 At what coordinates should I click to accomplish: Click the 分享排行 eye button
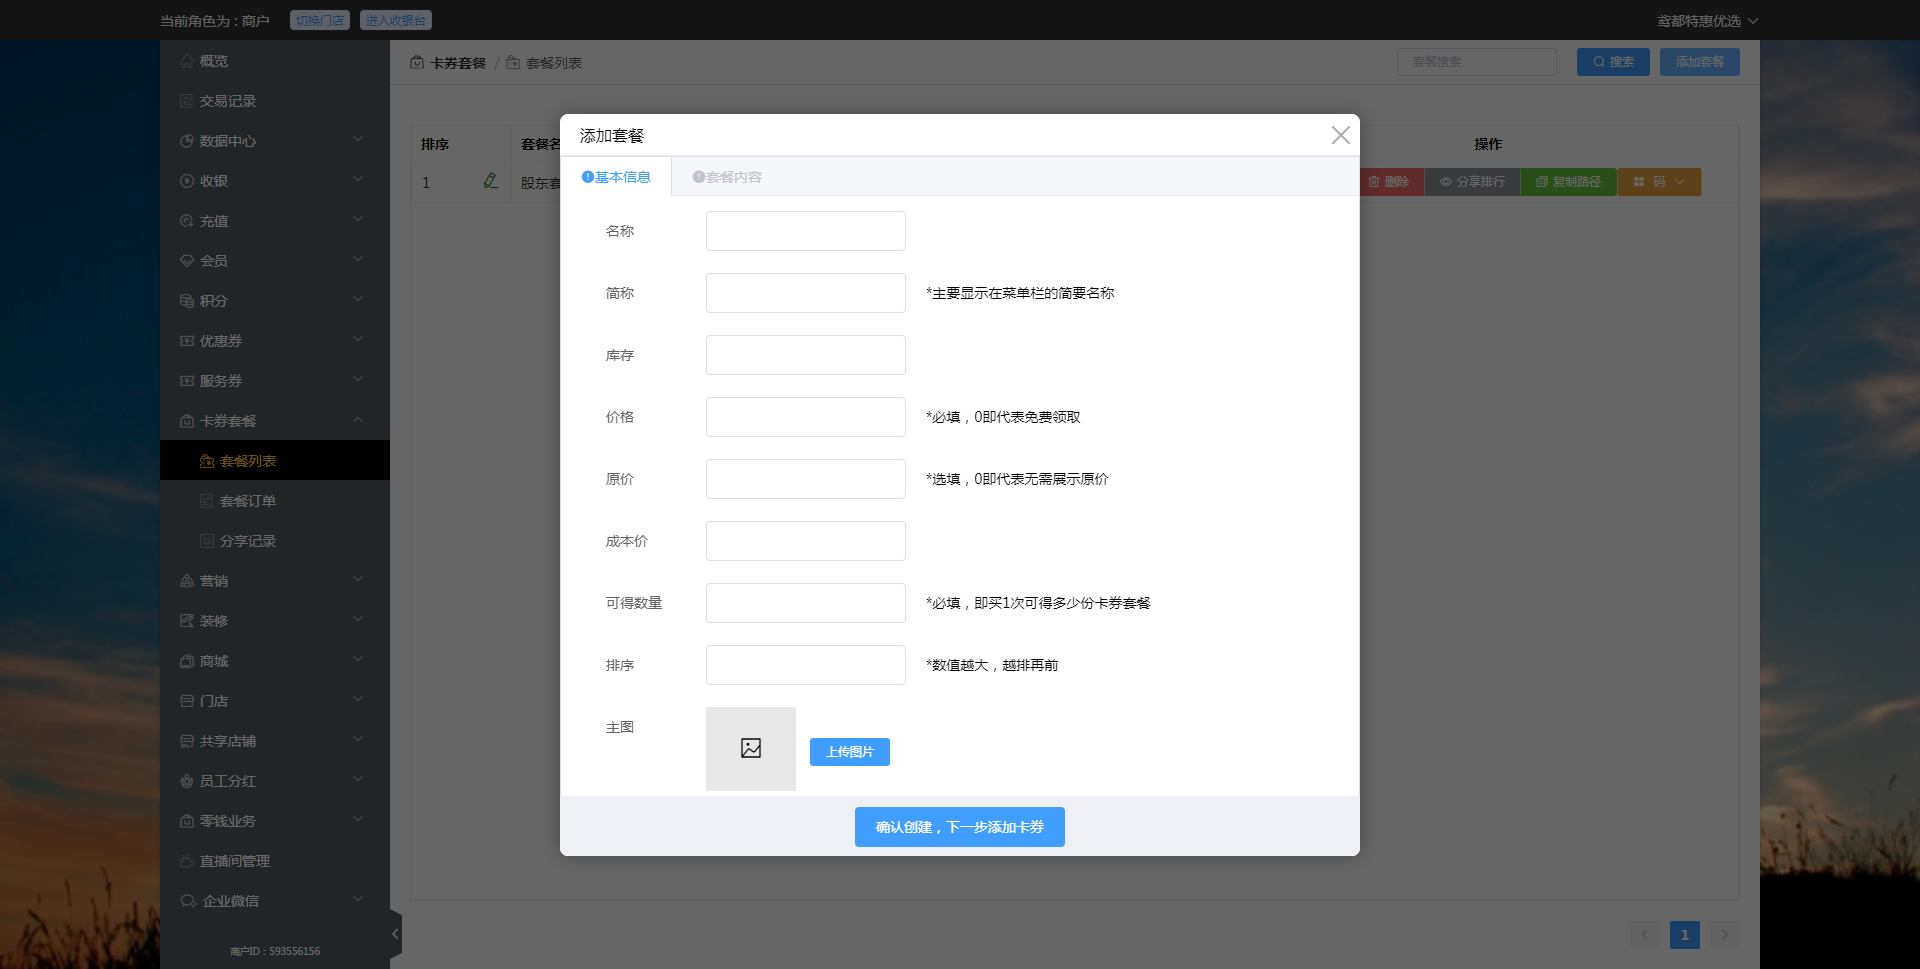1472,182
